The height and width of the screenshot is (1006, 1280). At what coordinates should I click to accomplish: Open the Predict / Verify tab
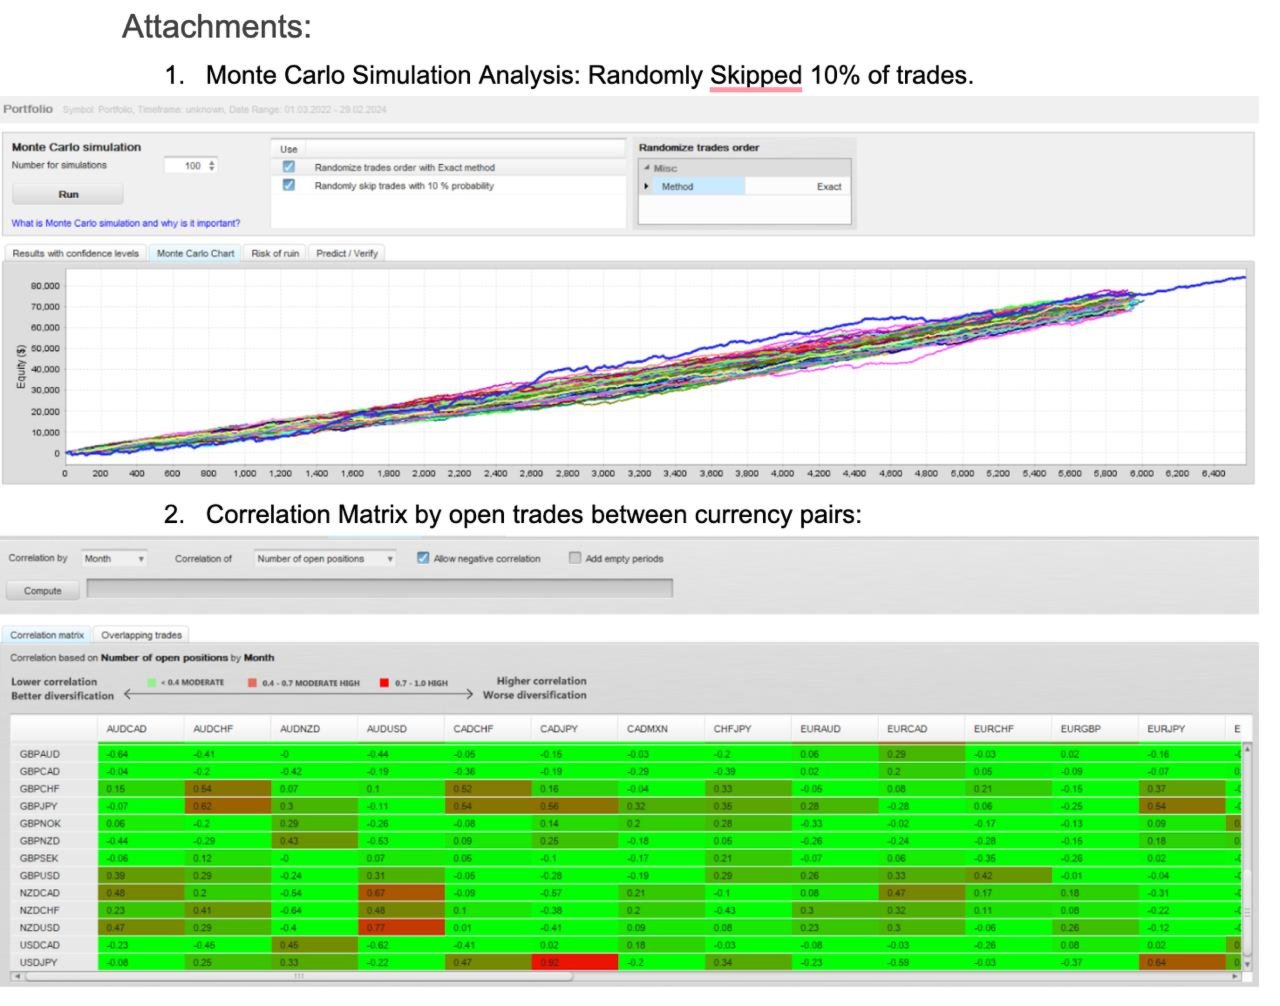[x=347, y=253]
